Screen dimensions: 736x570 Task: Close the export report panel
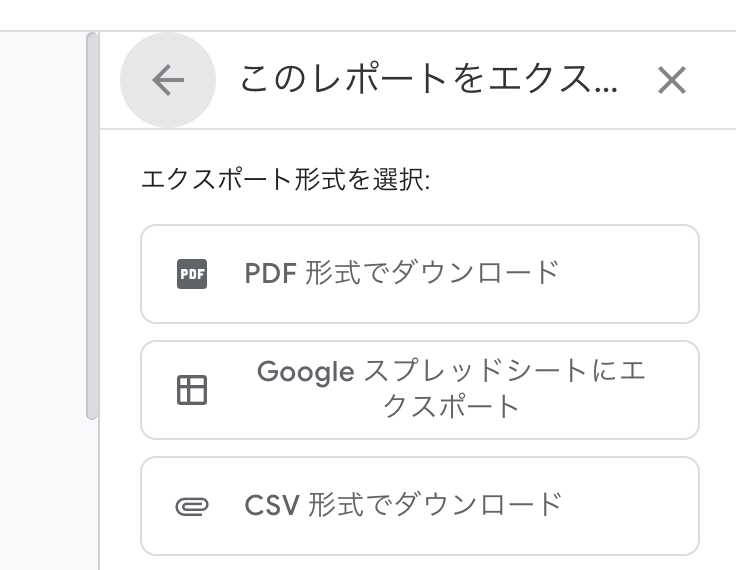(671, 81)
